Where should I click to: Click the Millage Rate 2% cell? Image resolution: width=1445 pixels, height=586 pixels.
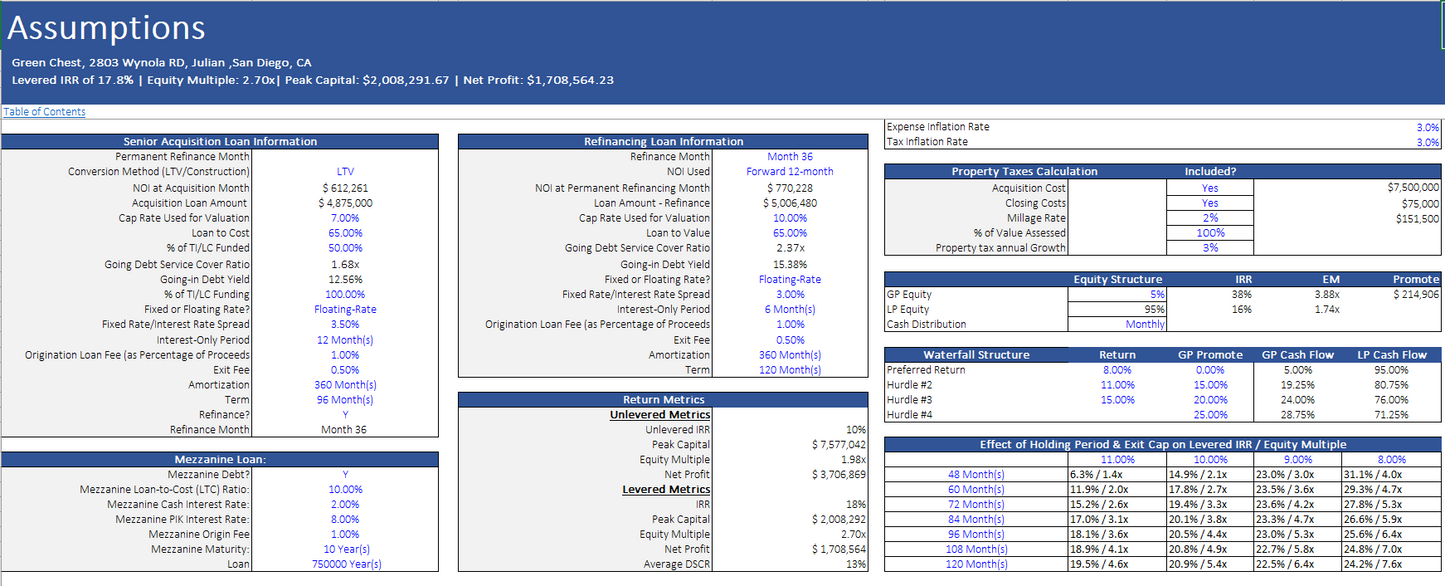point(1210,218)
